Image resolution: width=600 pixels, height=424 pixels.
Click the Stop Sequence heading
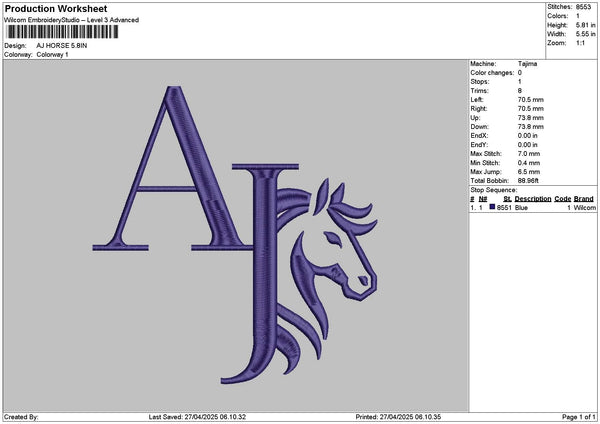click(493, 189)
